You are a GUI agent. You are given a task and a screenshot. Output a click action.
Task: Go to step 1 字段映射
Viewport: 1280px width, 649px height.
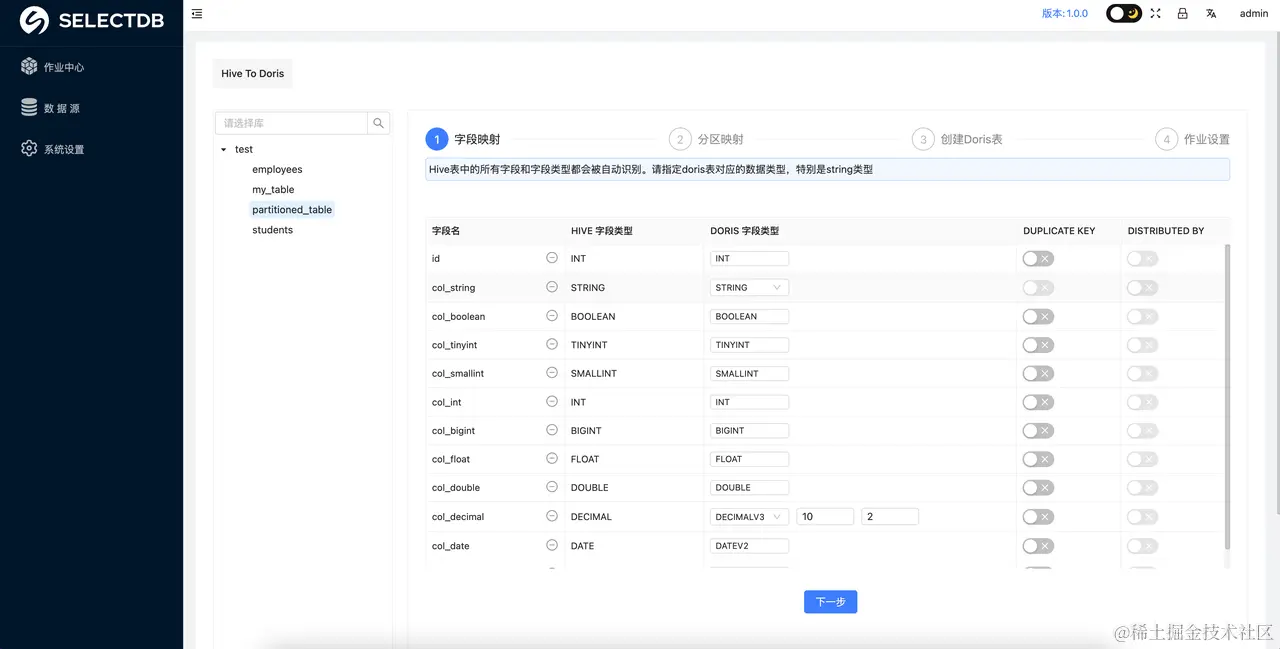point(463,139)
